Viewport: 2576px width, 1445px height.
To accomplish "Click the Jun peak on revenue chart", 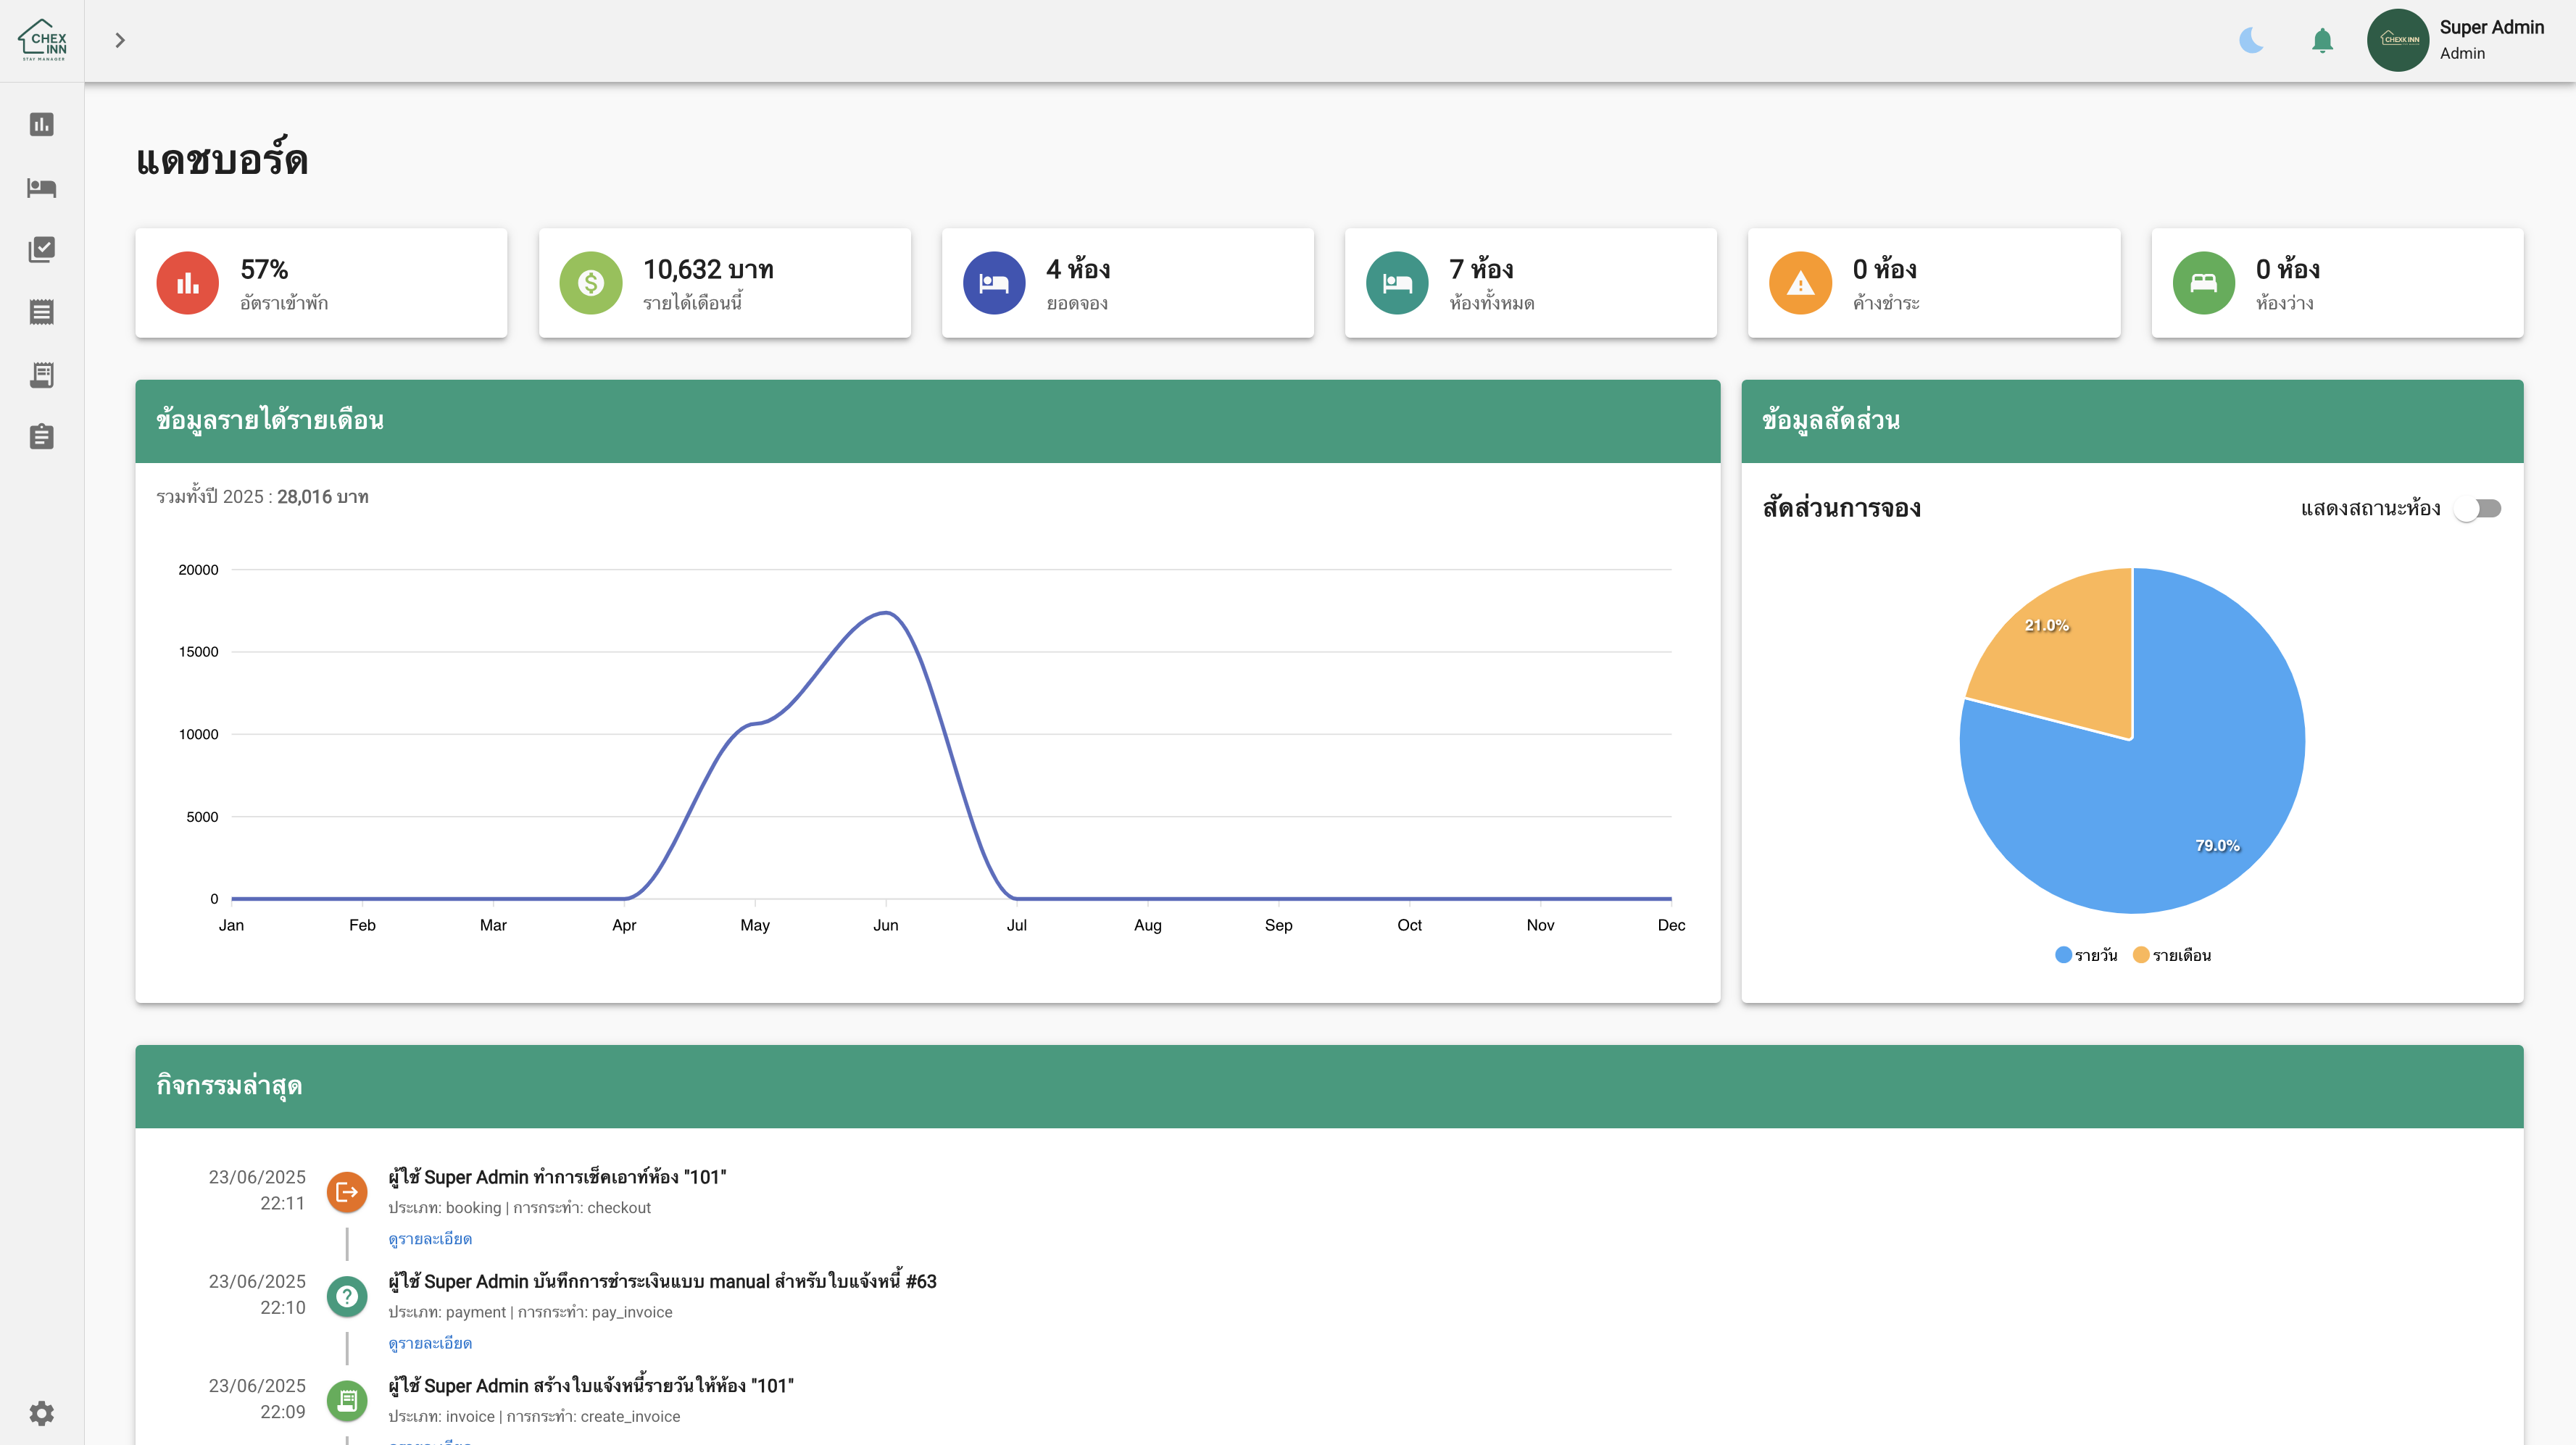I will click(x=886, y=612).
